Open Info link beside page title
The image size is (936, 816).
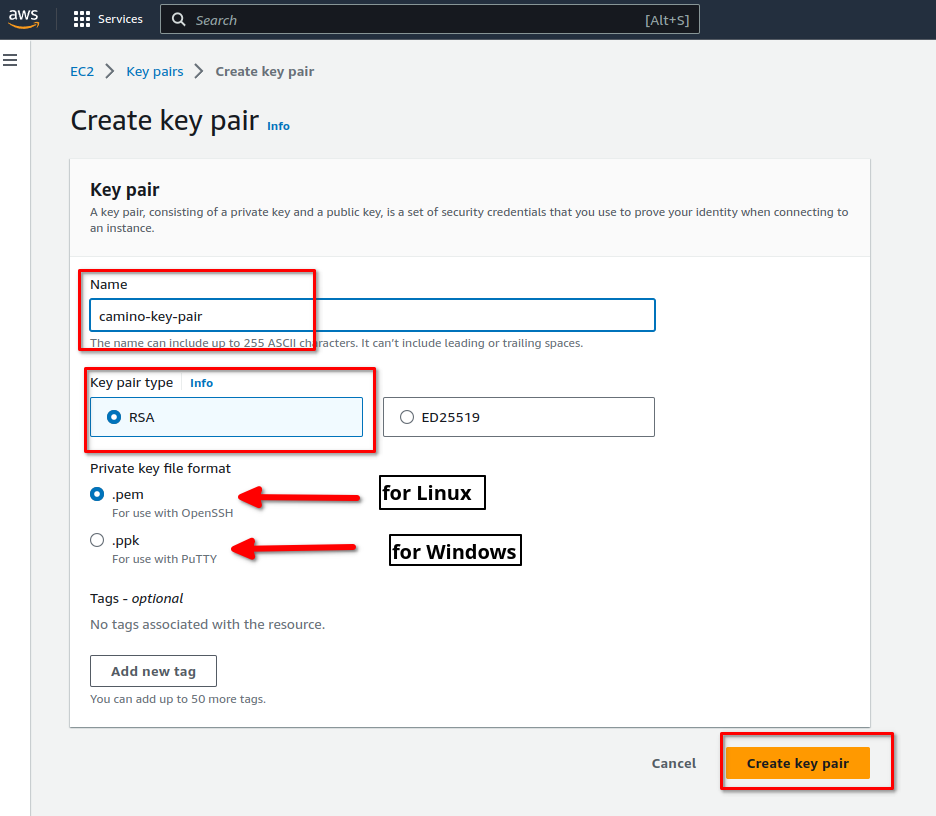(278, 126)
